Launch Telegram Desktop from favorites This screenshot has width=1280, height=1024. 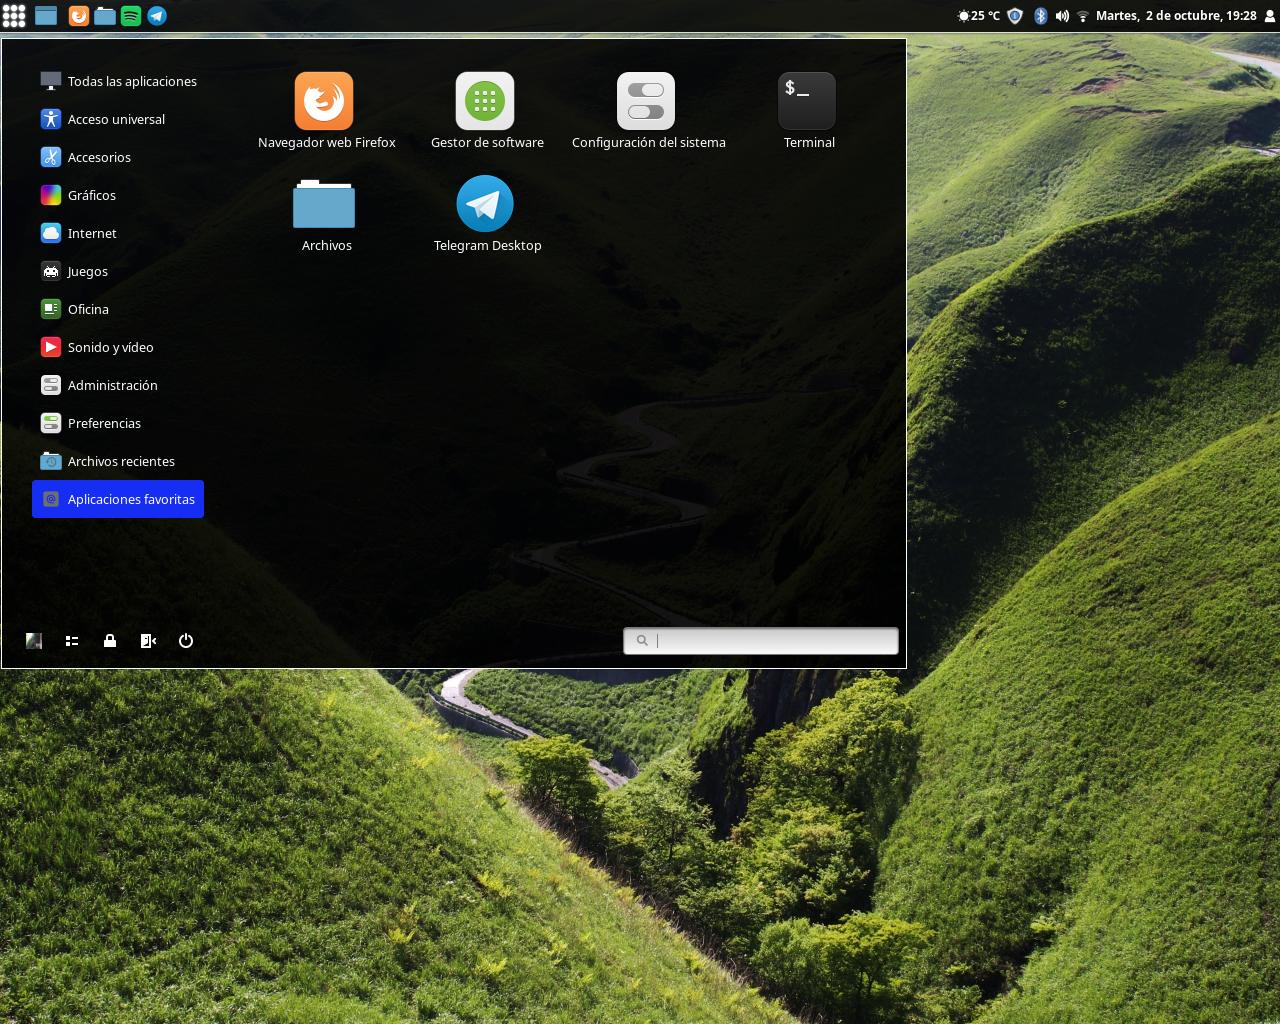pos(487,215)
